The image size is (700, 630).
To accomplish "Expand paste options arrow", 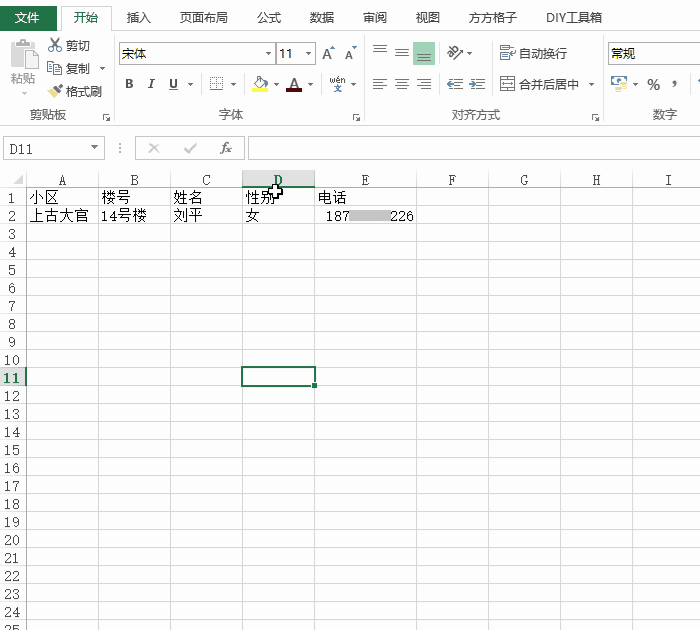I will (x=24, y=93).
